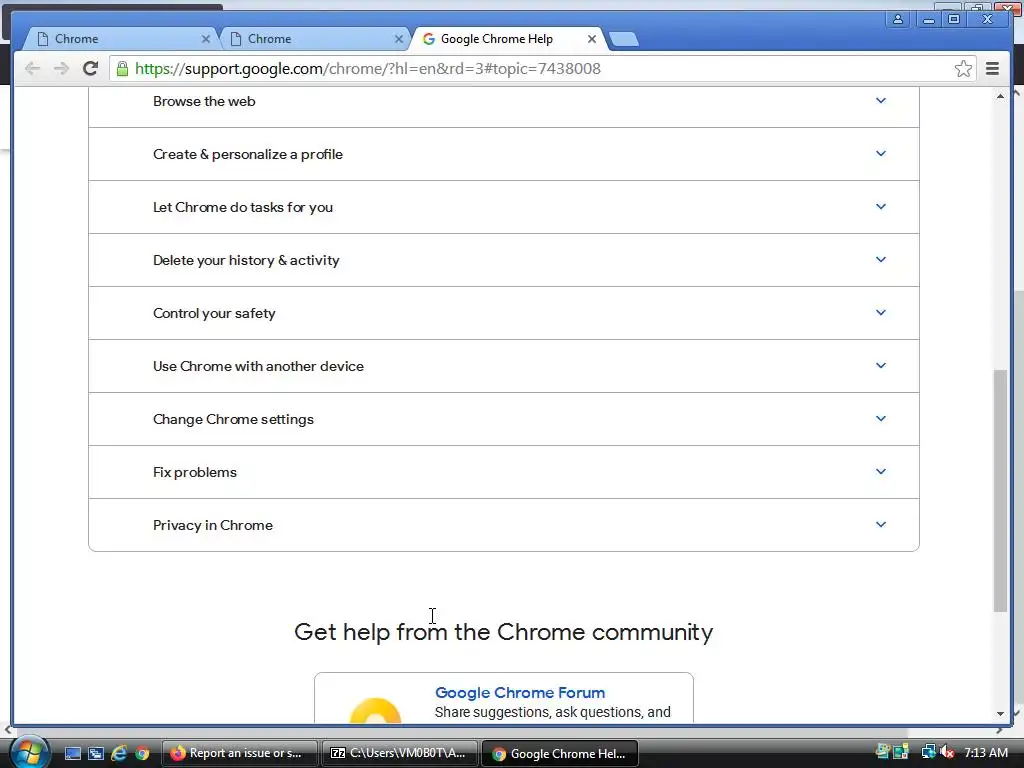
Task: Click Share suggestions, ask questions text
Action: click(x=552, y=712)
